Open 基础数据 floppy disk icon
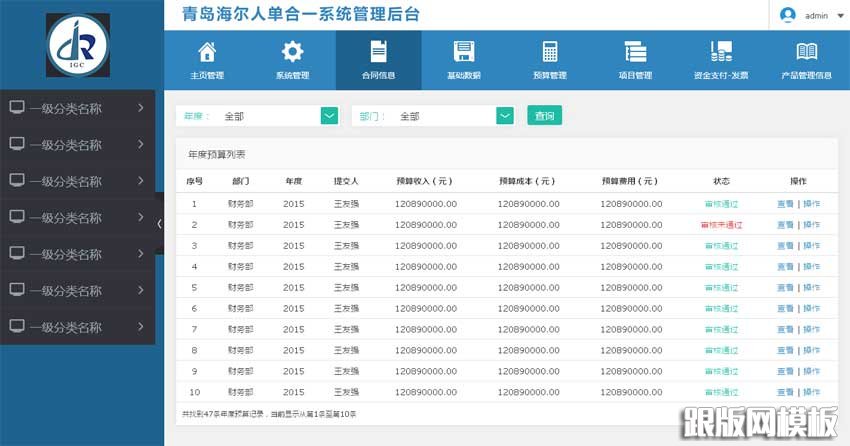The width and height of the screenshot is (850, 446). 463,52
